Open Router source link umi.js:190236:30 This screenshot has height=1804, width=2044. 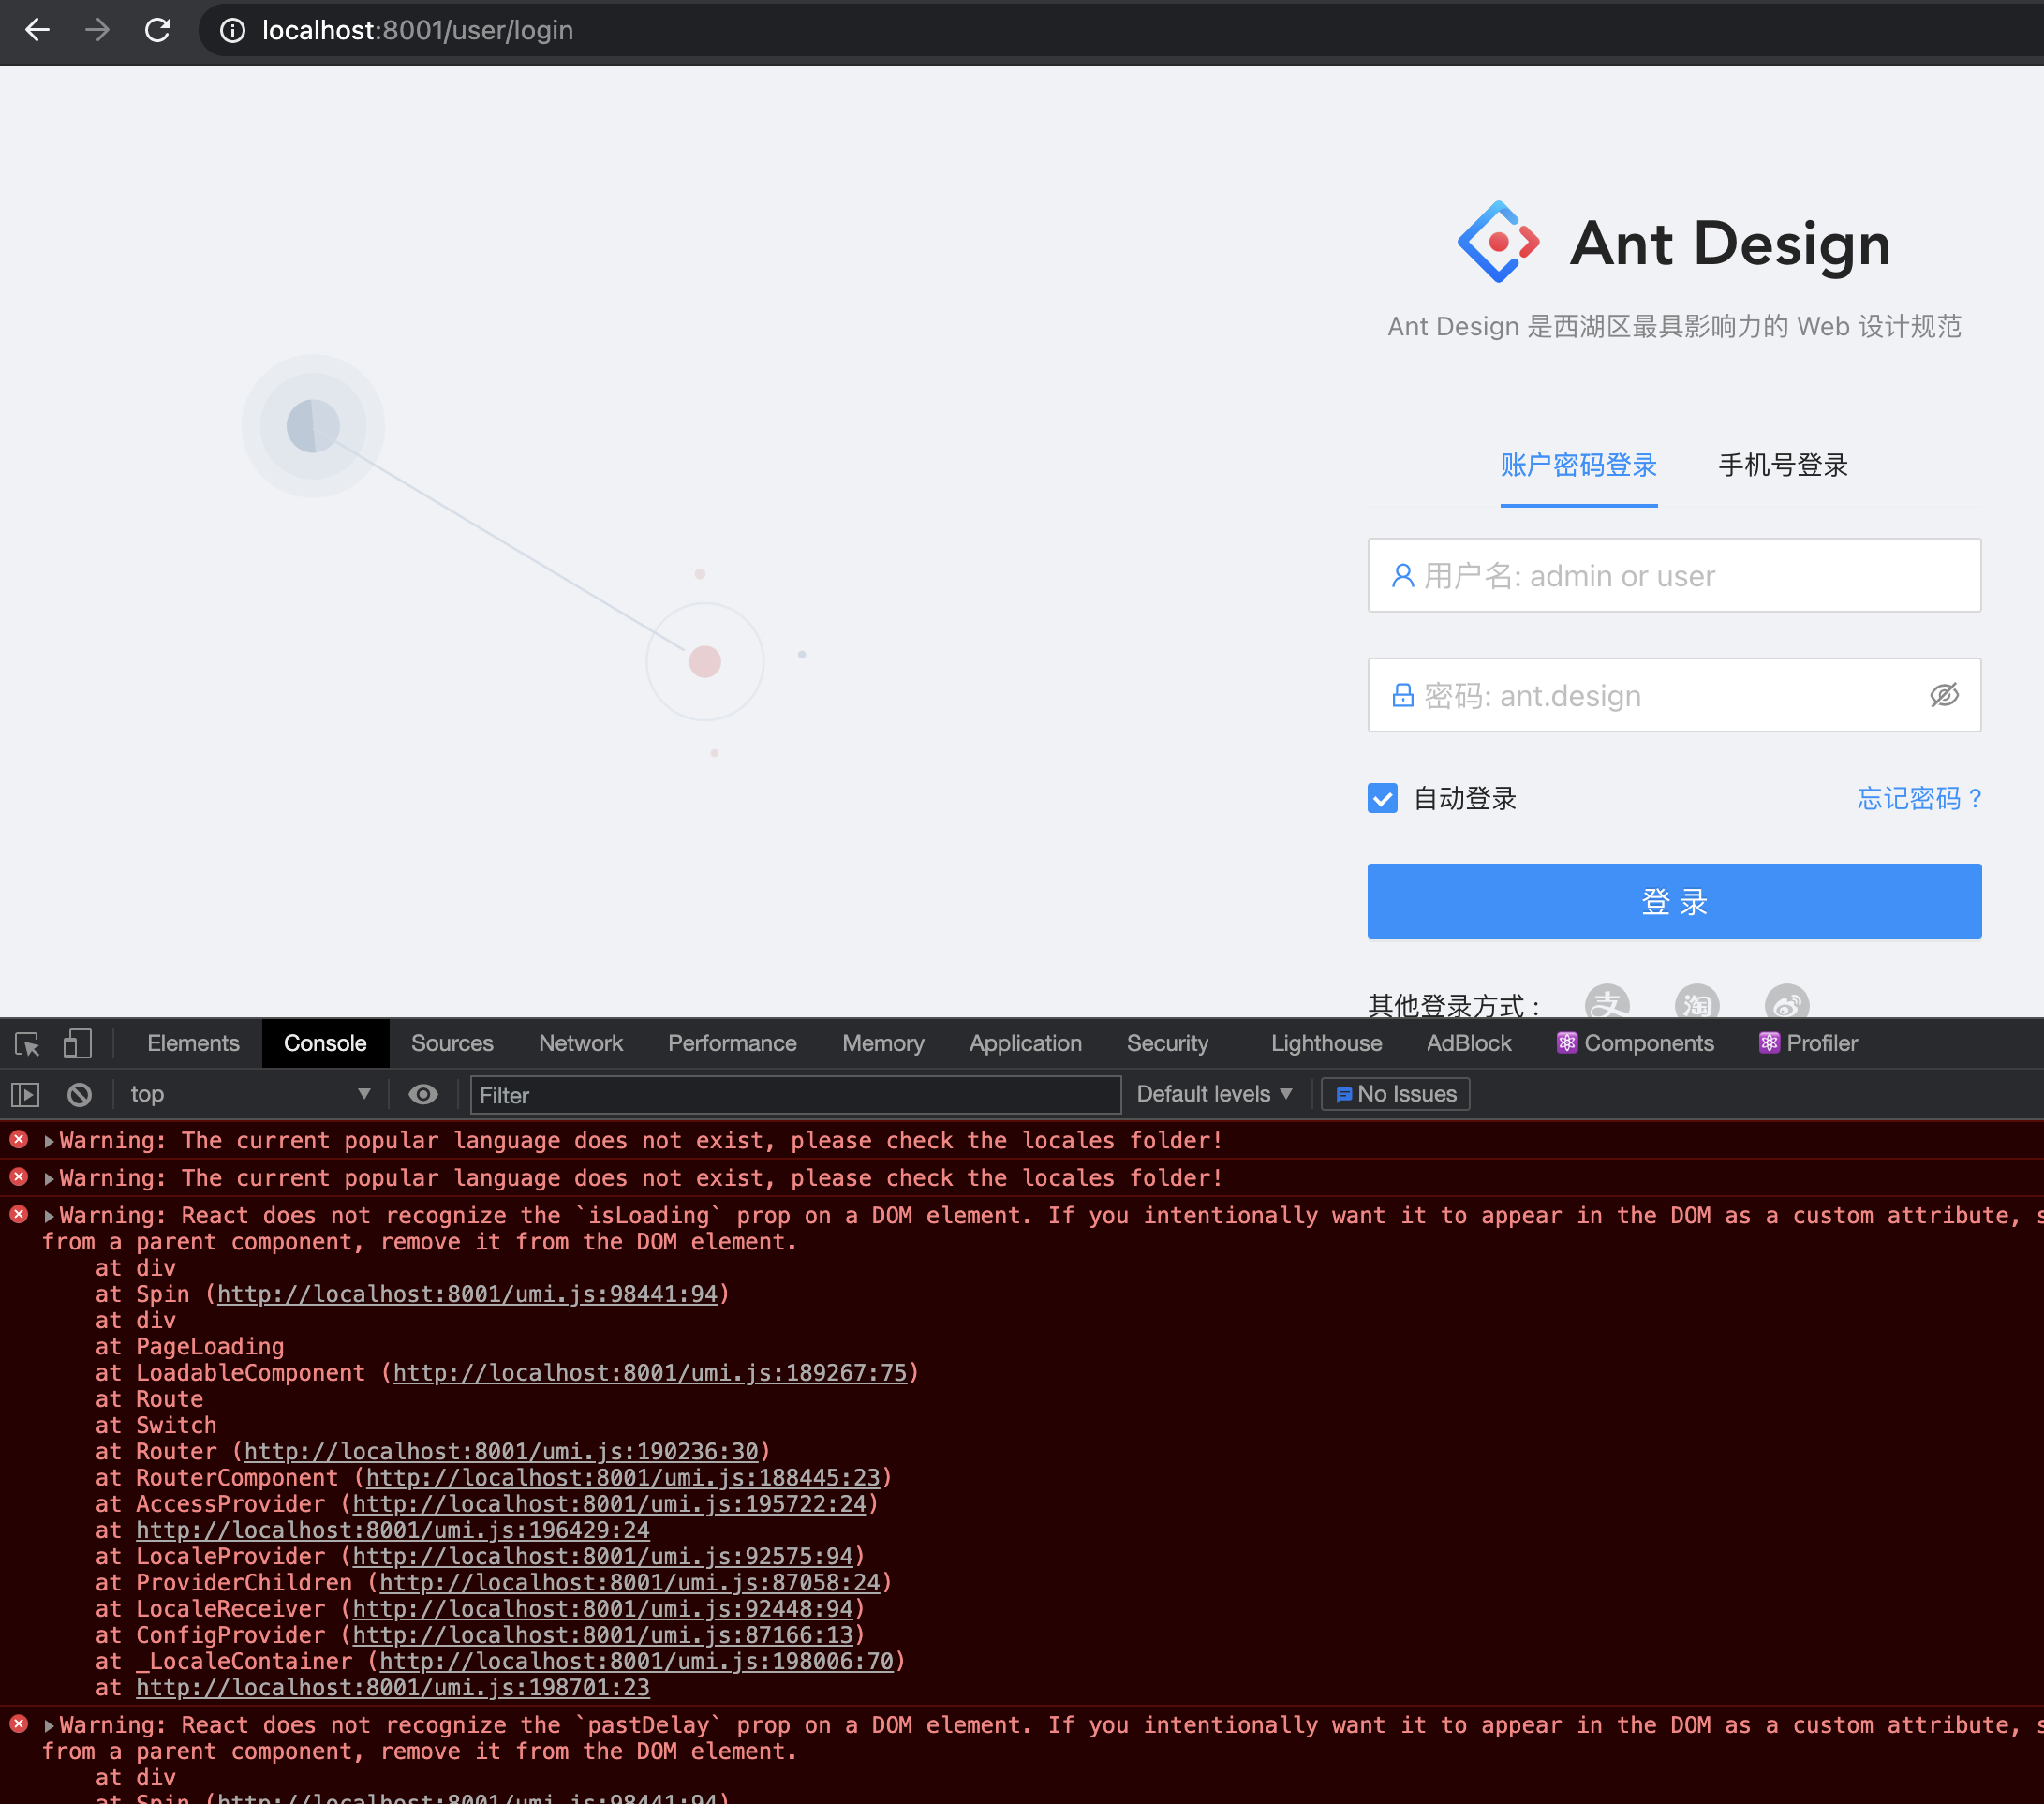[x=501, y=1452]
